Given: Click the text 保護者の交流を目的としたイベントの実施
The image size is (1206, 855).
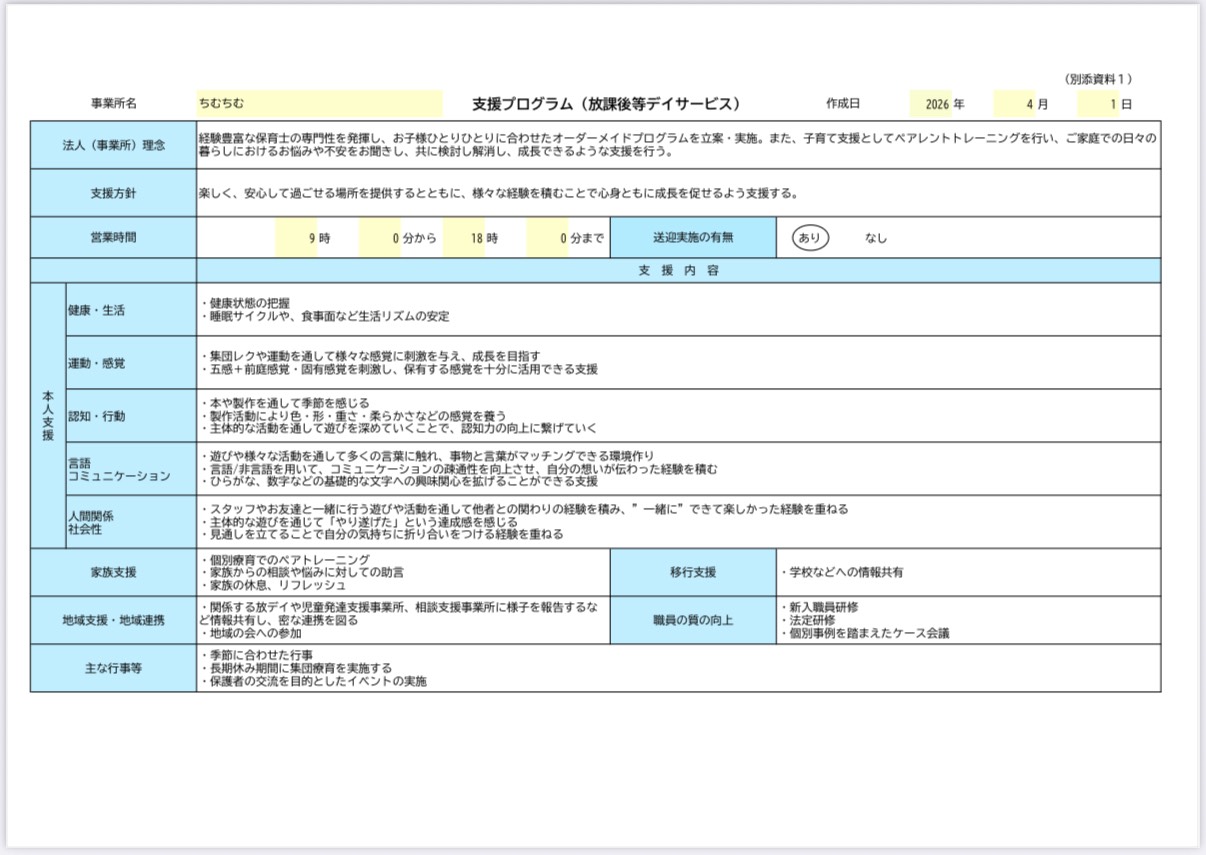Looking at the screenshot, I should click(x=313, y=681).
